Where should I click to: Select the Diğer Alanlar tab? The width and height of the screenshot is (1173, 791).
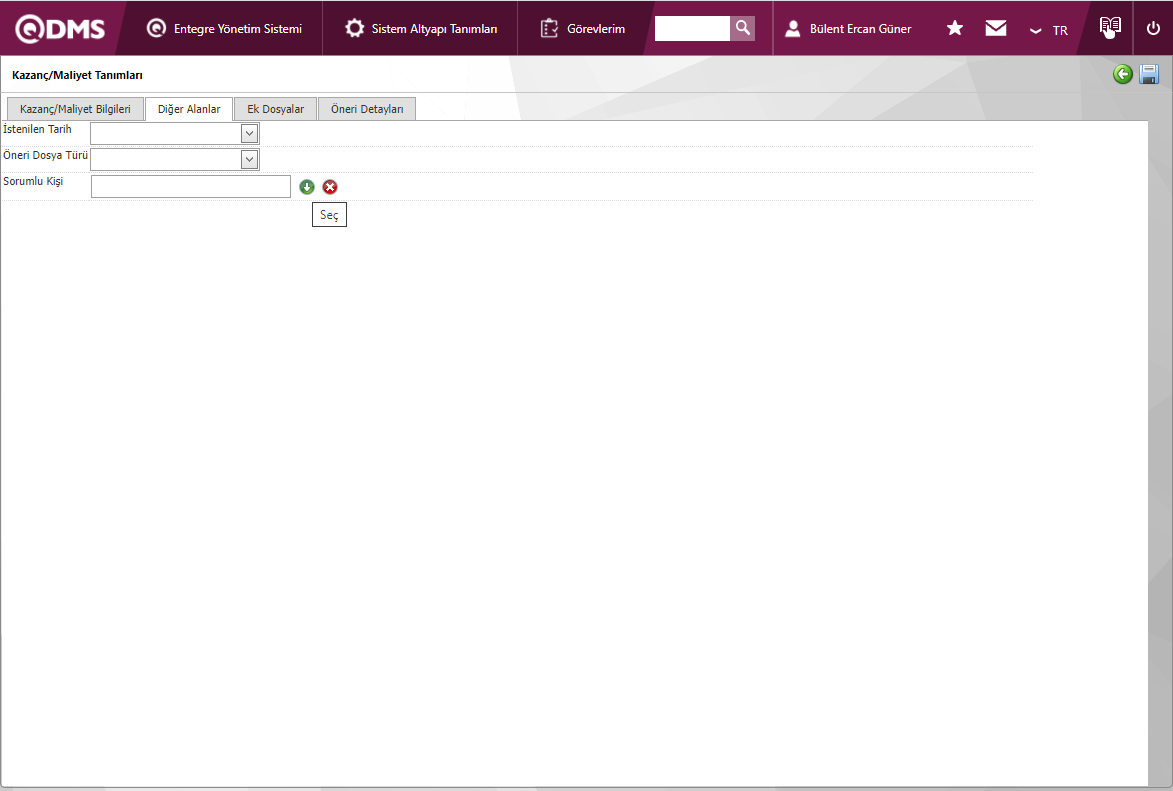[189, 109]
